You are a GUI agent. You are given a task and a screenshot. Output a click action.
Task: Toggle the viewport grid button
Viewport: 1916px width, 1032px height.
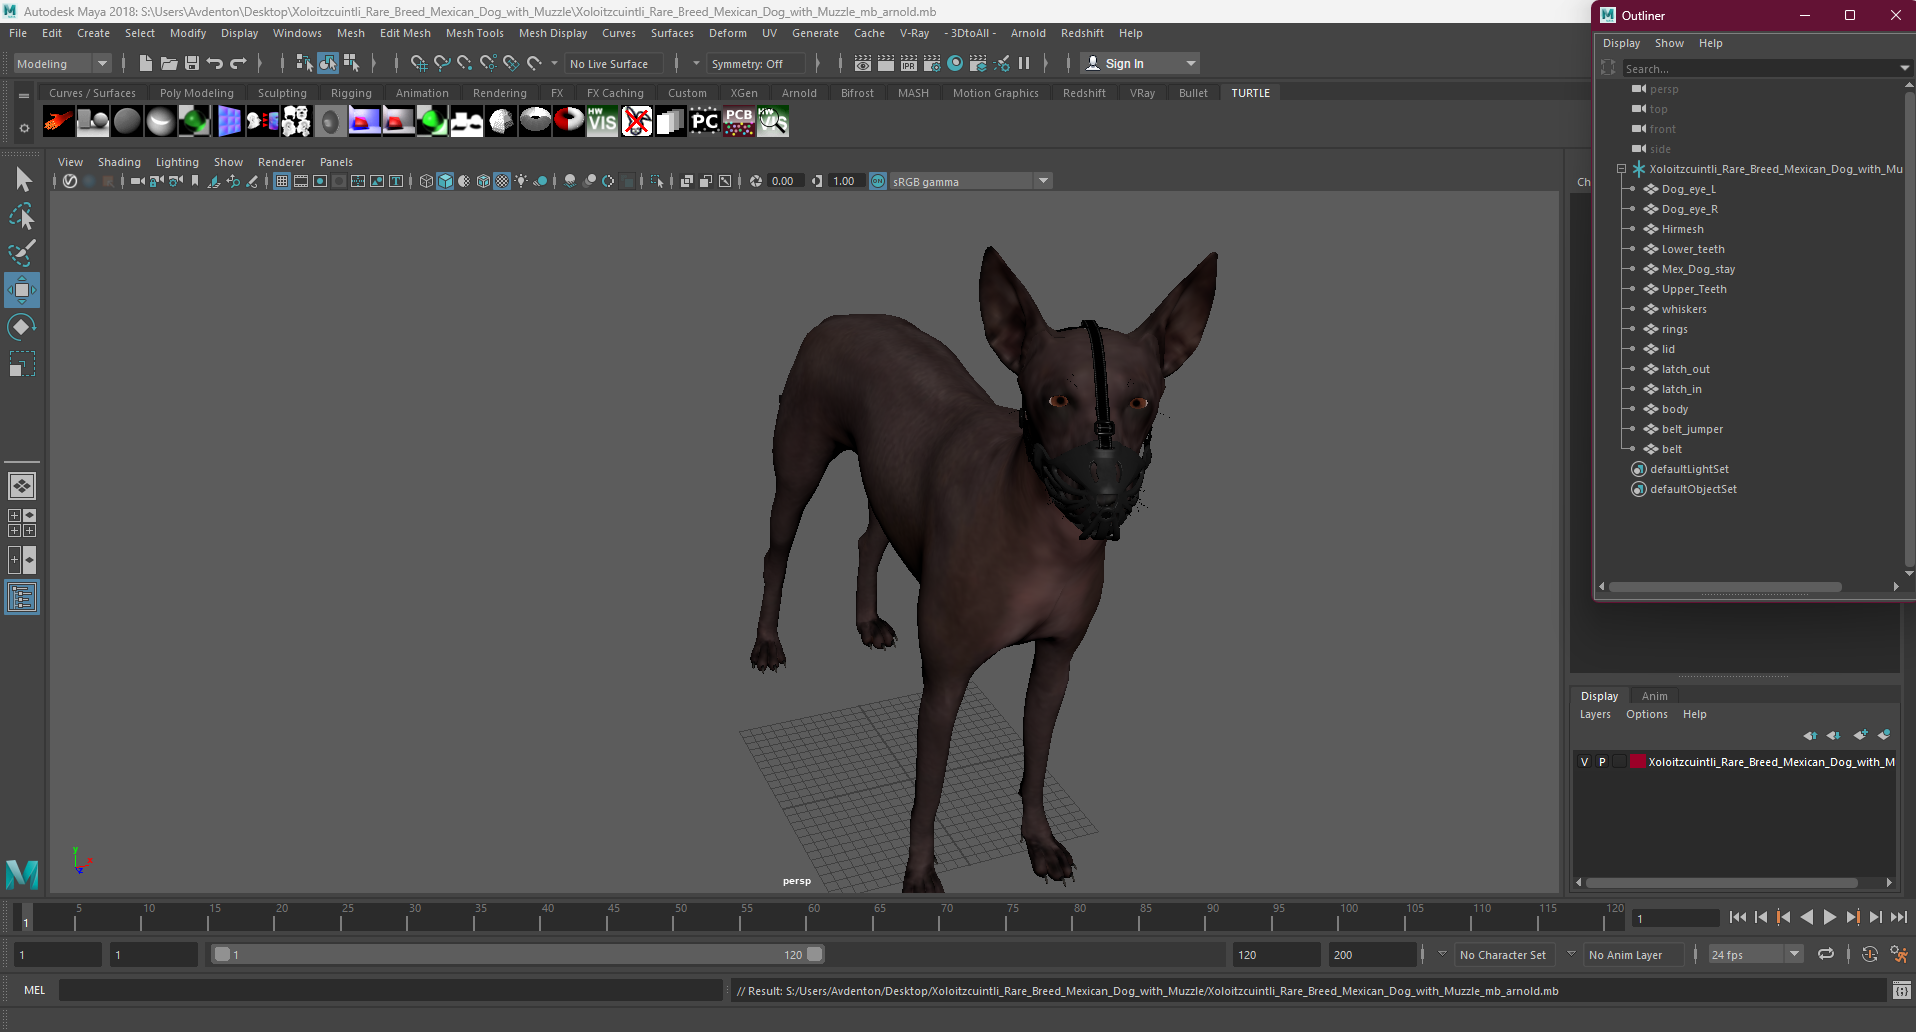pos(282,181)
